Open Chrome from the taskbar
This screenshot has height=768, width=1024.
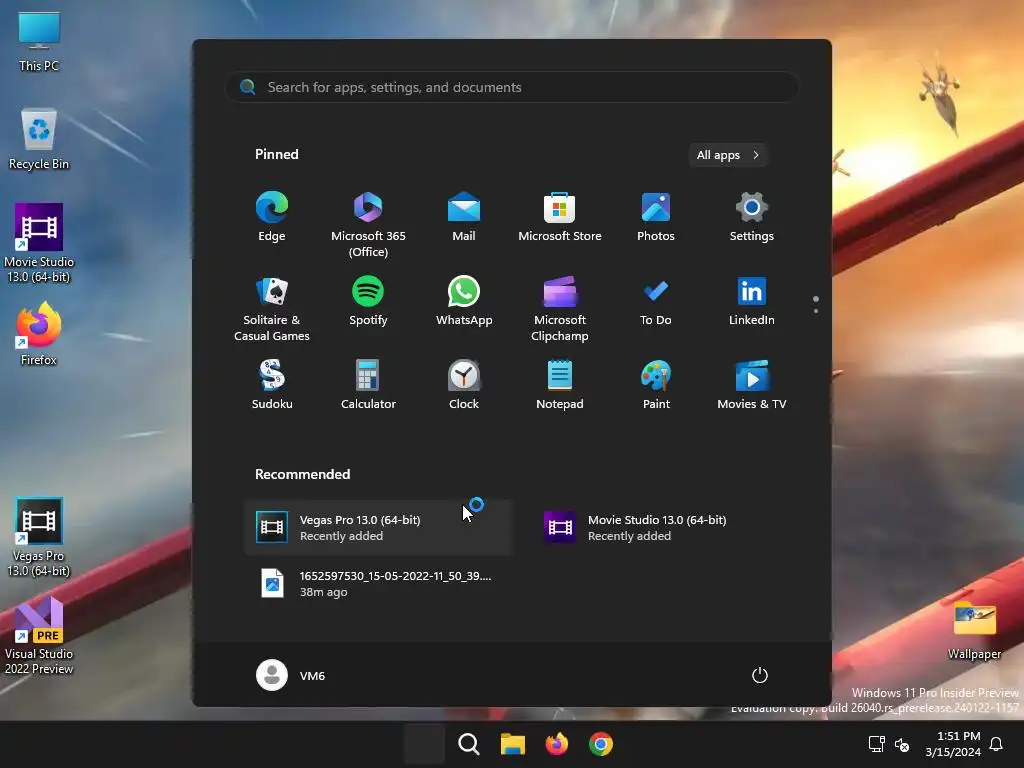click(601, 744)
